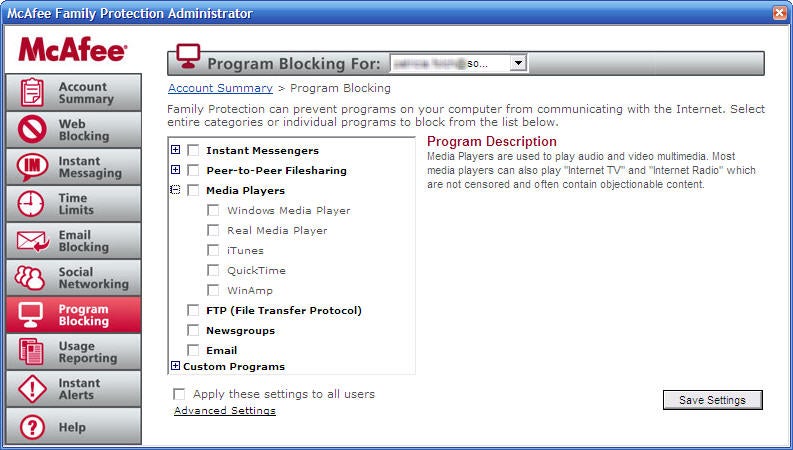Collapse the Media Players tree node
The width and height of the screenshot is (793, 450).
pos(175,190)
